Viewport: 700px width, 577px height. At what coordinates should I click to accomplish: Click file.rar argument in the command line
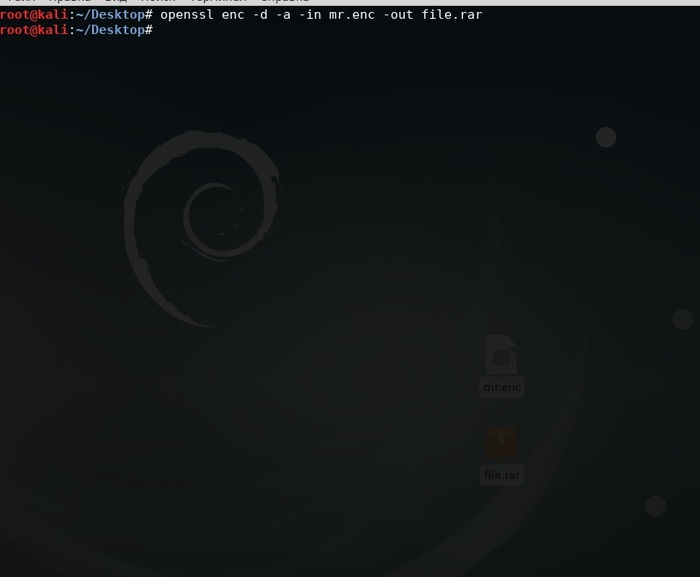452,15
